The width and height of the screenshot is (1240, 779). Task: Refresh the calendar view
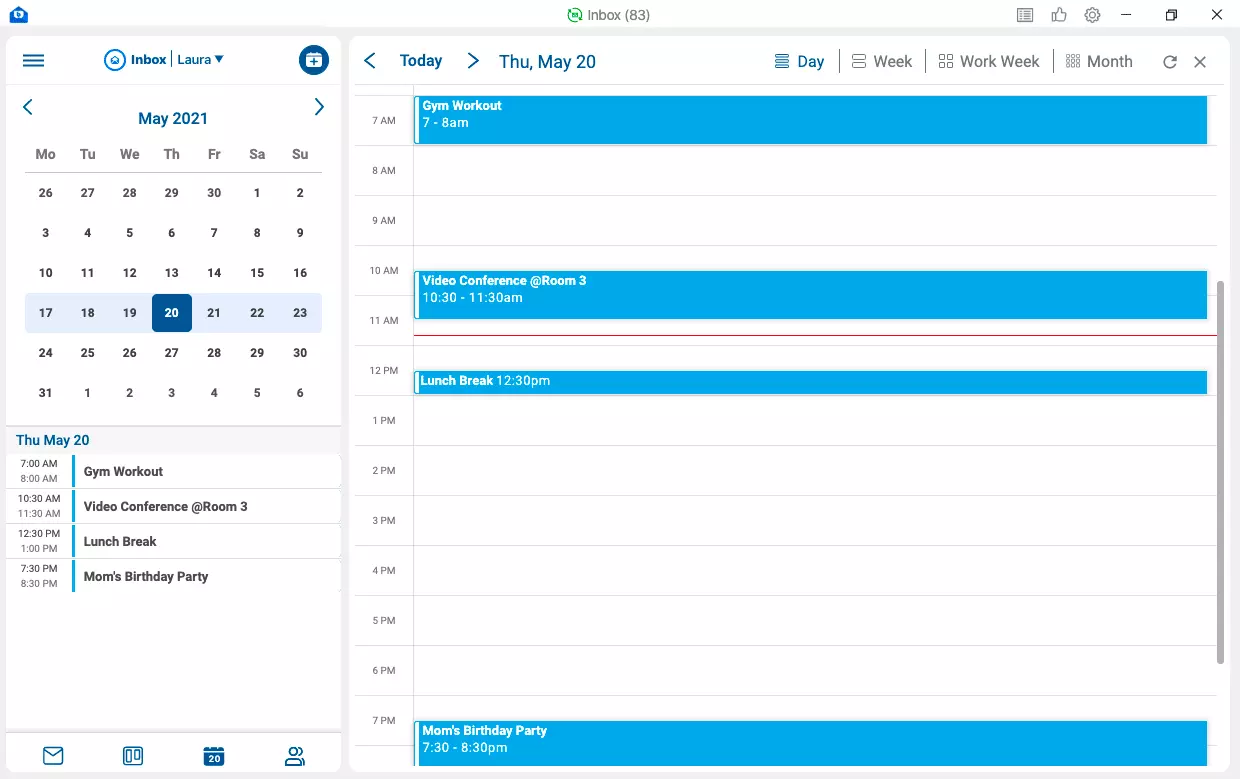coord(1169,62)
